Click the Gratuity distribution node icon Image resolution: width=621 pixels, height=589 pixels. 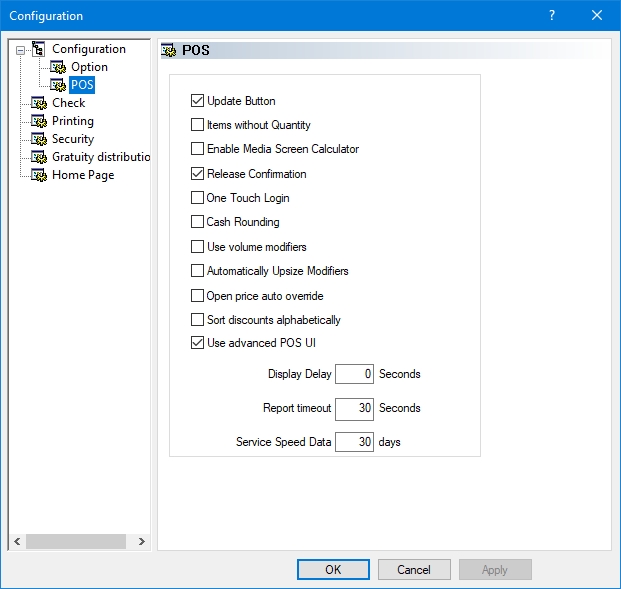39,157
